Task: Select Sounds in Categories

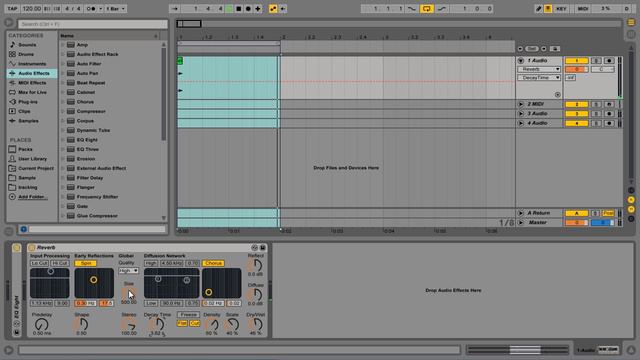Action: (x=27, y=45)
